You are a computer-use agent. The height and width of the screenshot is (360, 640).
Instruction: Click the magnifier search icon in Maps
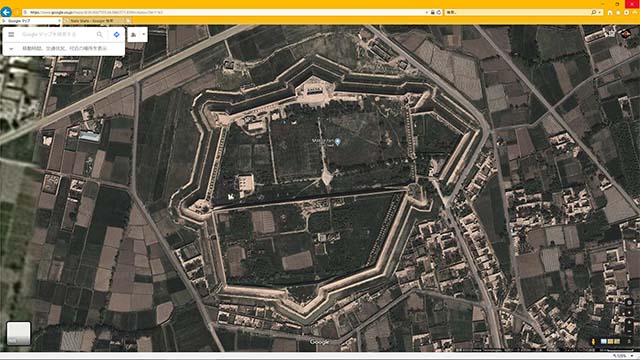pyautogui.click(x=99, y=35)
